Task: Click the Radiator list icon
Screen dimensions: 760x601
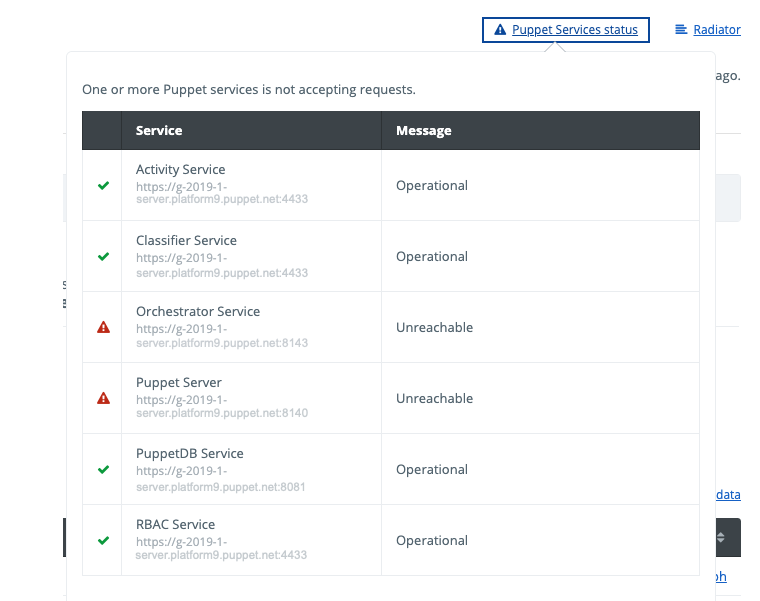Action: (x=681, y=30)
